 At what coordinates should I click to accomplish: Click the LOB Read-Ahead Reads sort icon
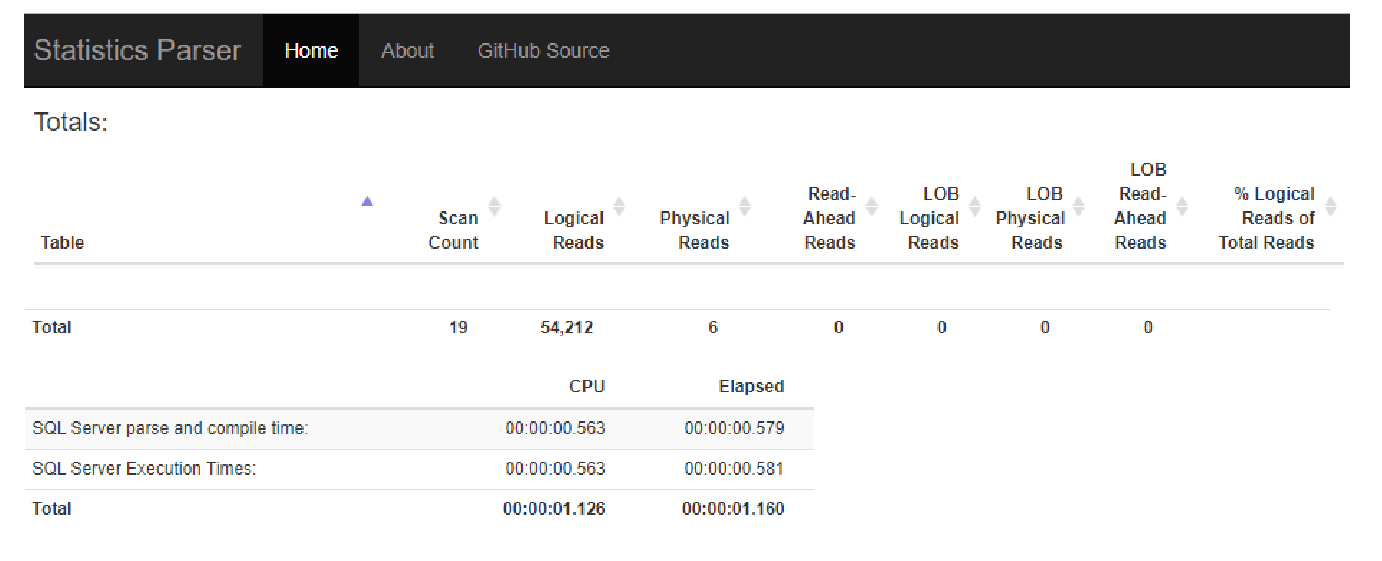click(x=1182, y=206)
